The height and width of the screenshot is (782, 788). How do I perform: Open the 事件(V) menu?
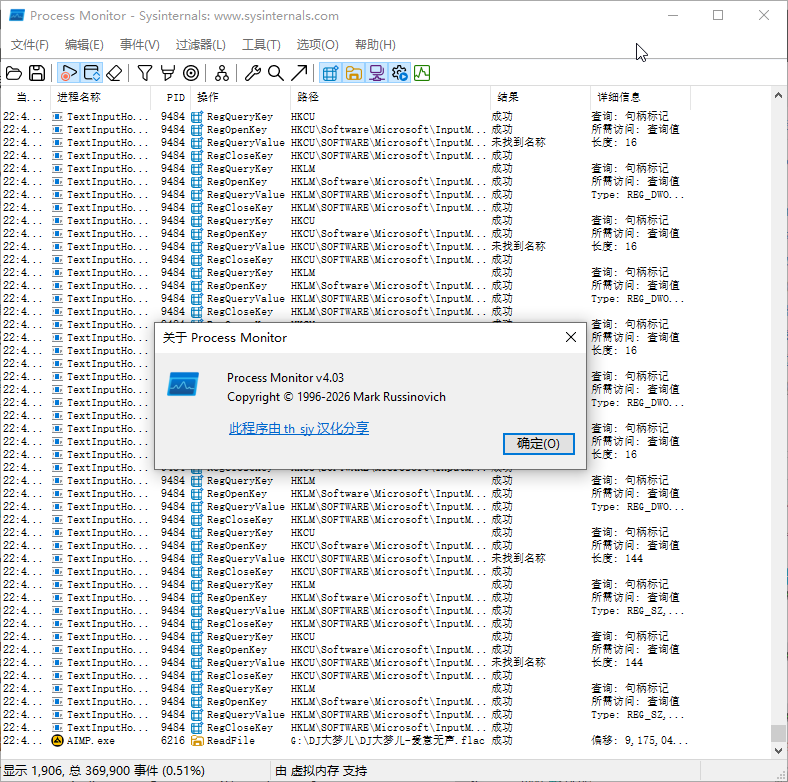[140, 45]
